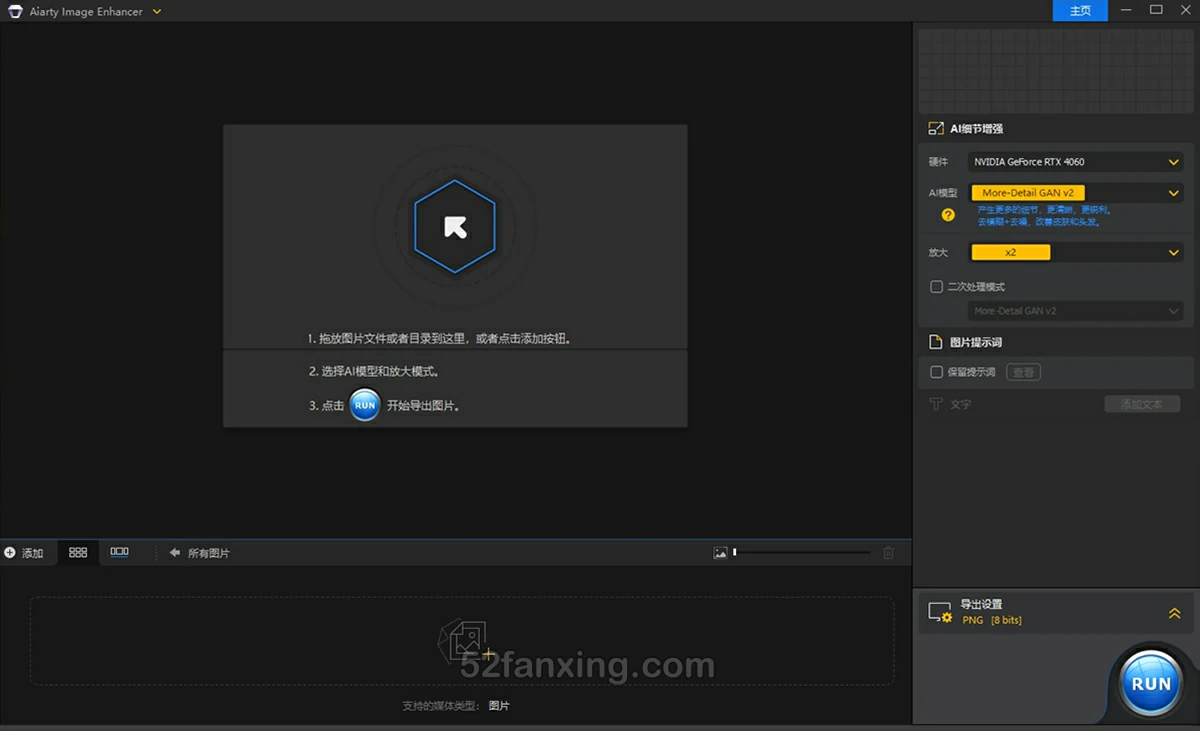Click the PNG export format text
The width and height of the screenshot is (1200, 731).
[973, 620]
